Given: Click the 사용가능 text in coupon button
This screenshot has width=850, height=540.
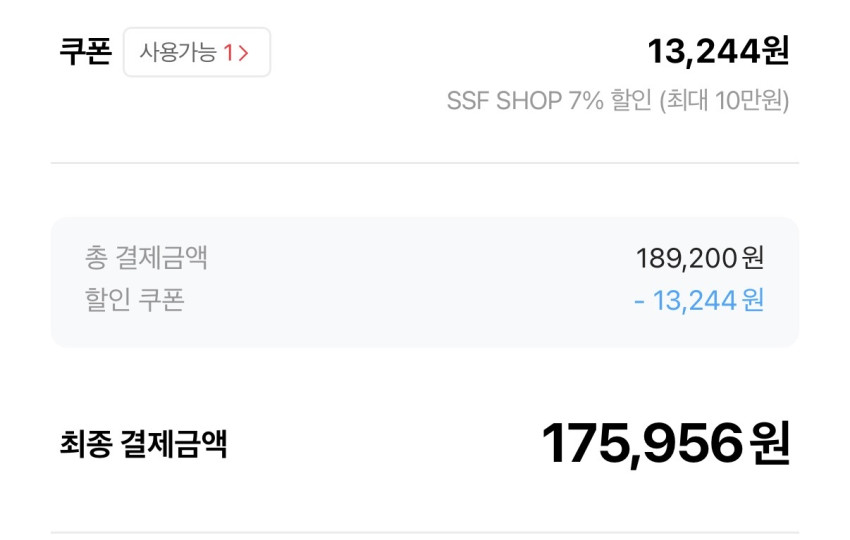Looking at the screenshot, I should pyautogui.click(x=179, y=53).
